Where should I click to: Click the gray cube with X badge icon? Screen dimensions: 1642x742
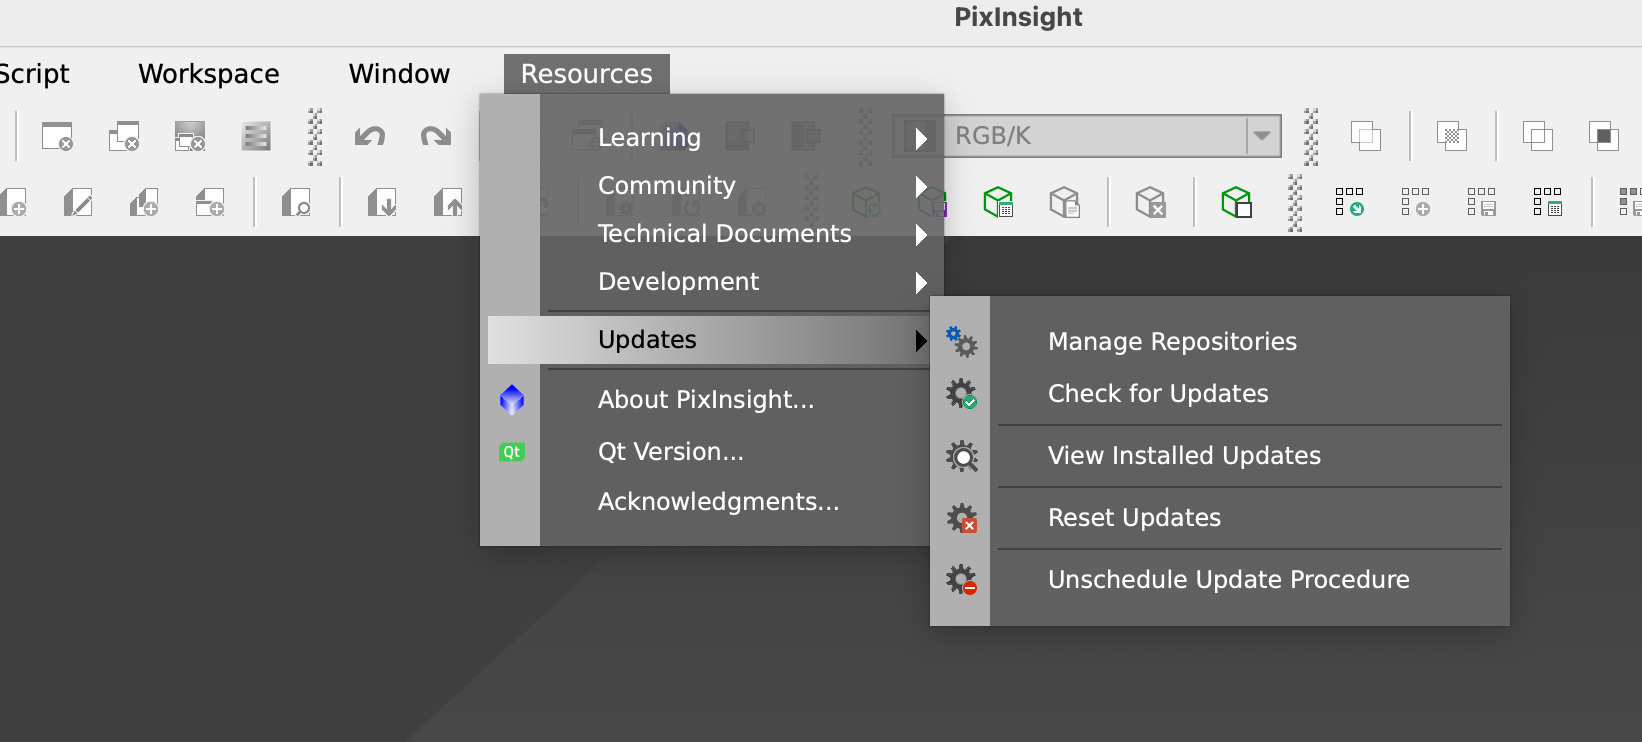pyautogui.click(x=1150, y=202)
